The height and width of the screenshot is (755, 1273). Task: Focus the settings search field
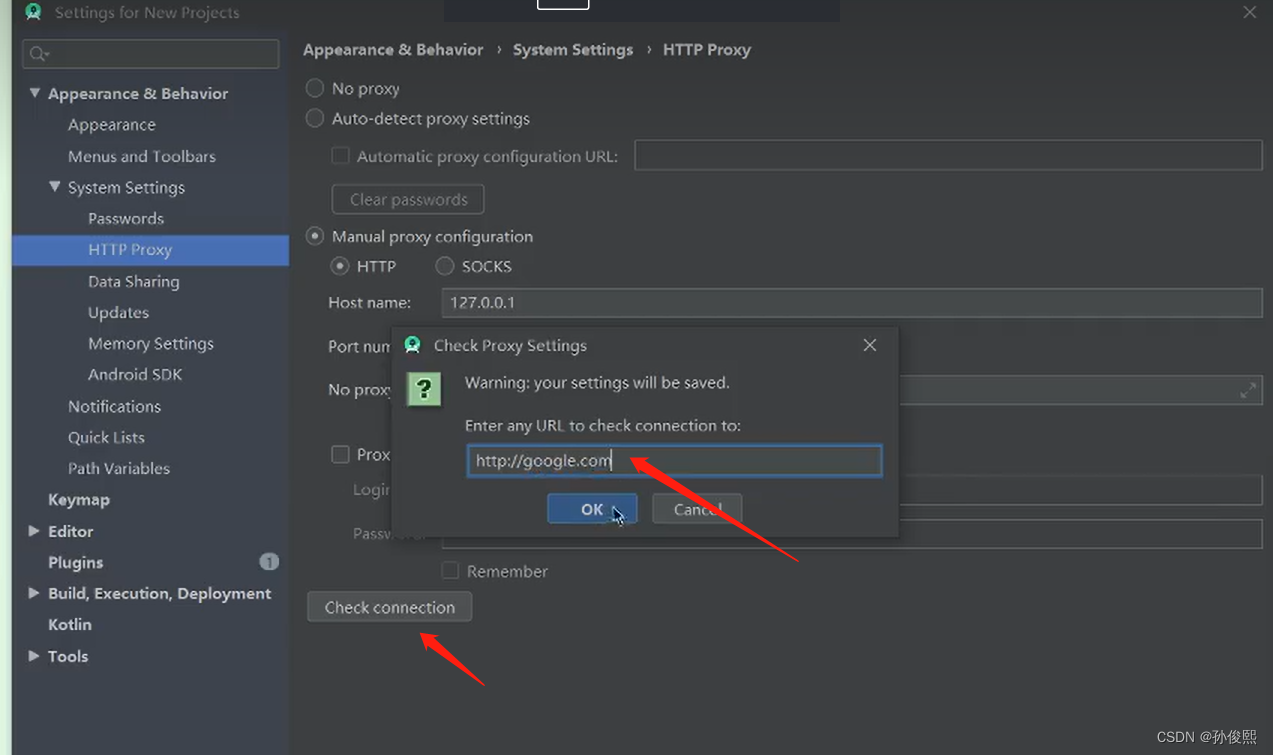[151, 54]
